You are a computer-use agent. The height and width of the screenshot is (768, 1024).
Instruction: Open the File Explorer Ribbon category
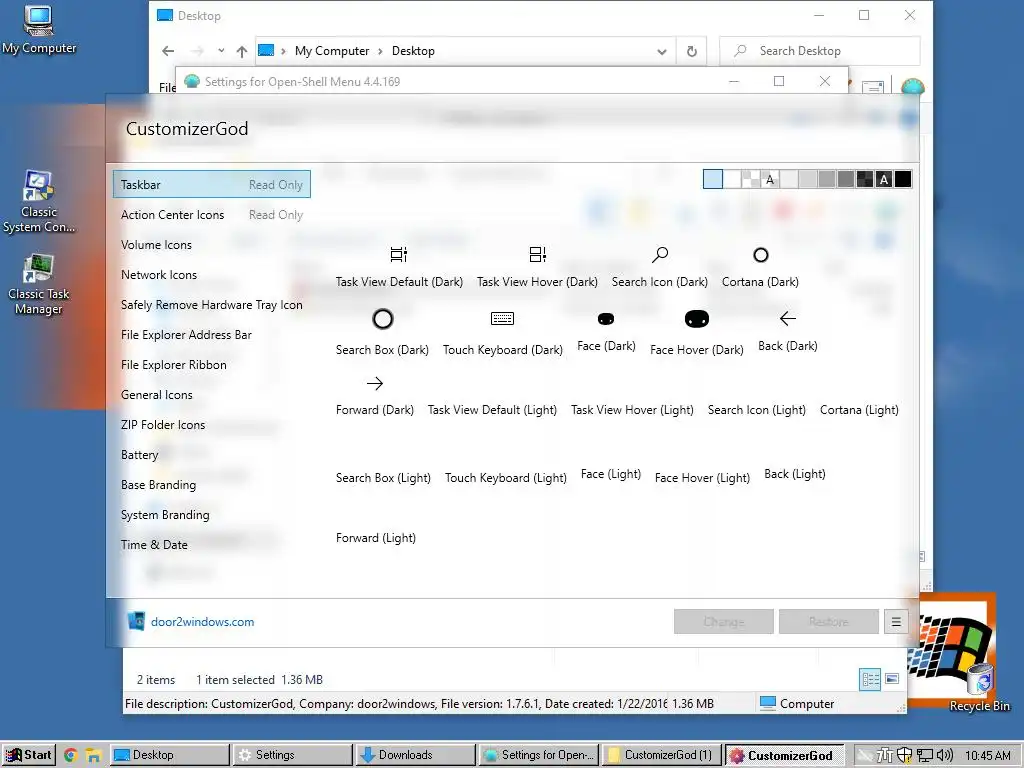tap(212, 365)
